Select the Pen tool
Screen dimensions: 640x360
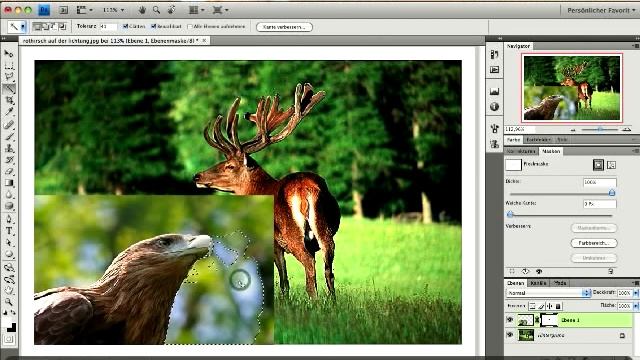tap(9, 219)
